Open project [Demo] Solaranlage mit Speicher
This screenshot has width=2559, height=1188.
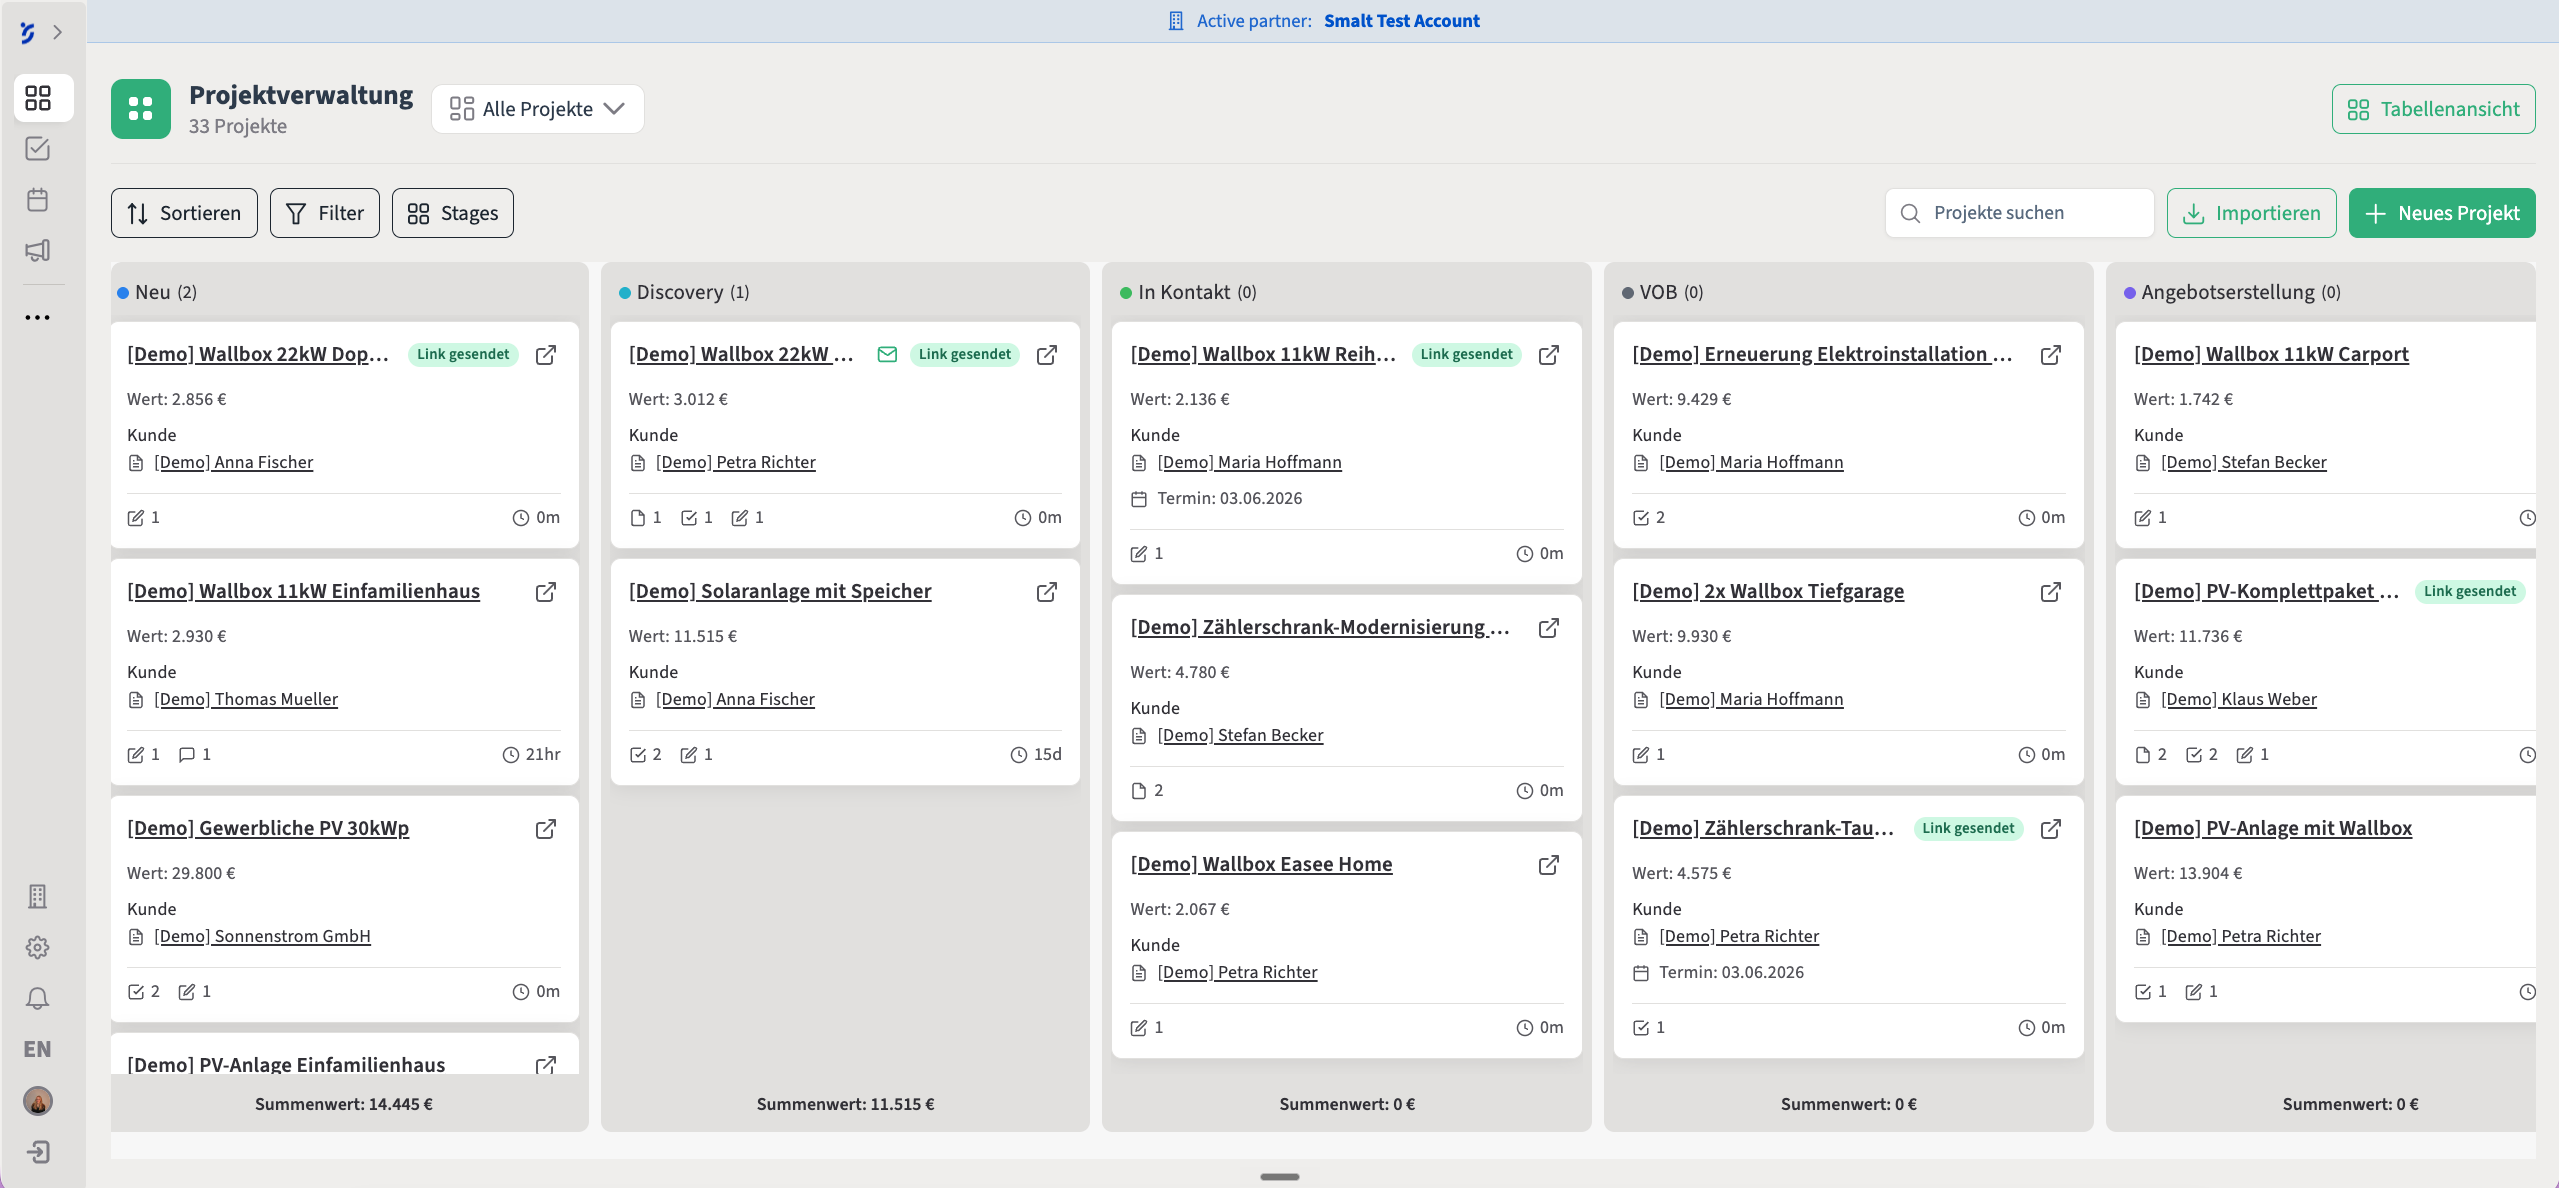pos(780,591)
